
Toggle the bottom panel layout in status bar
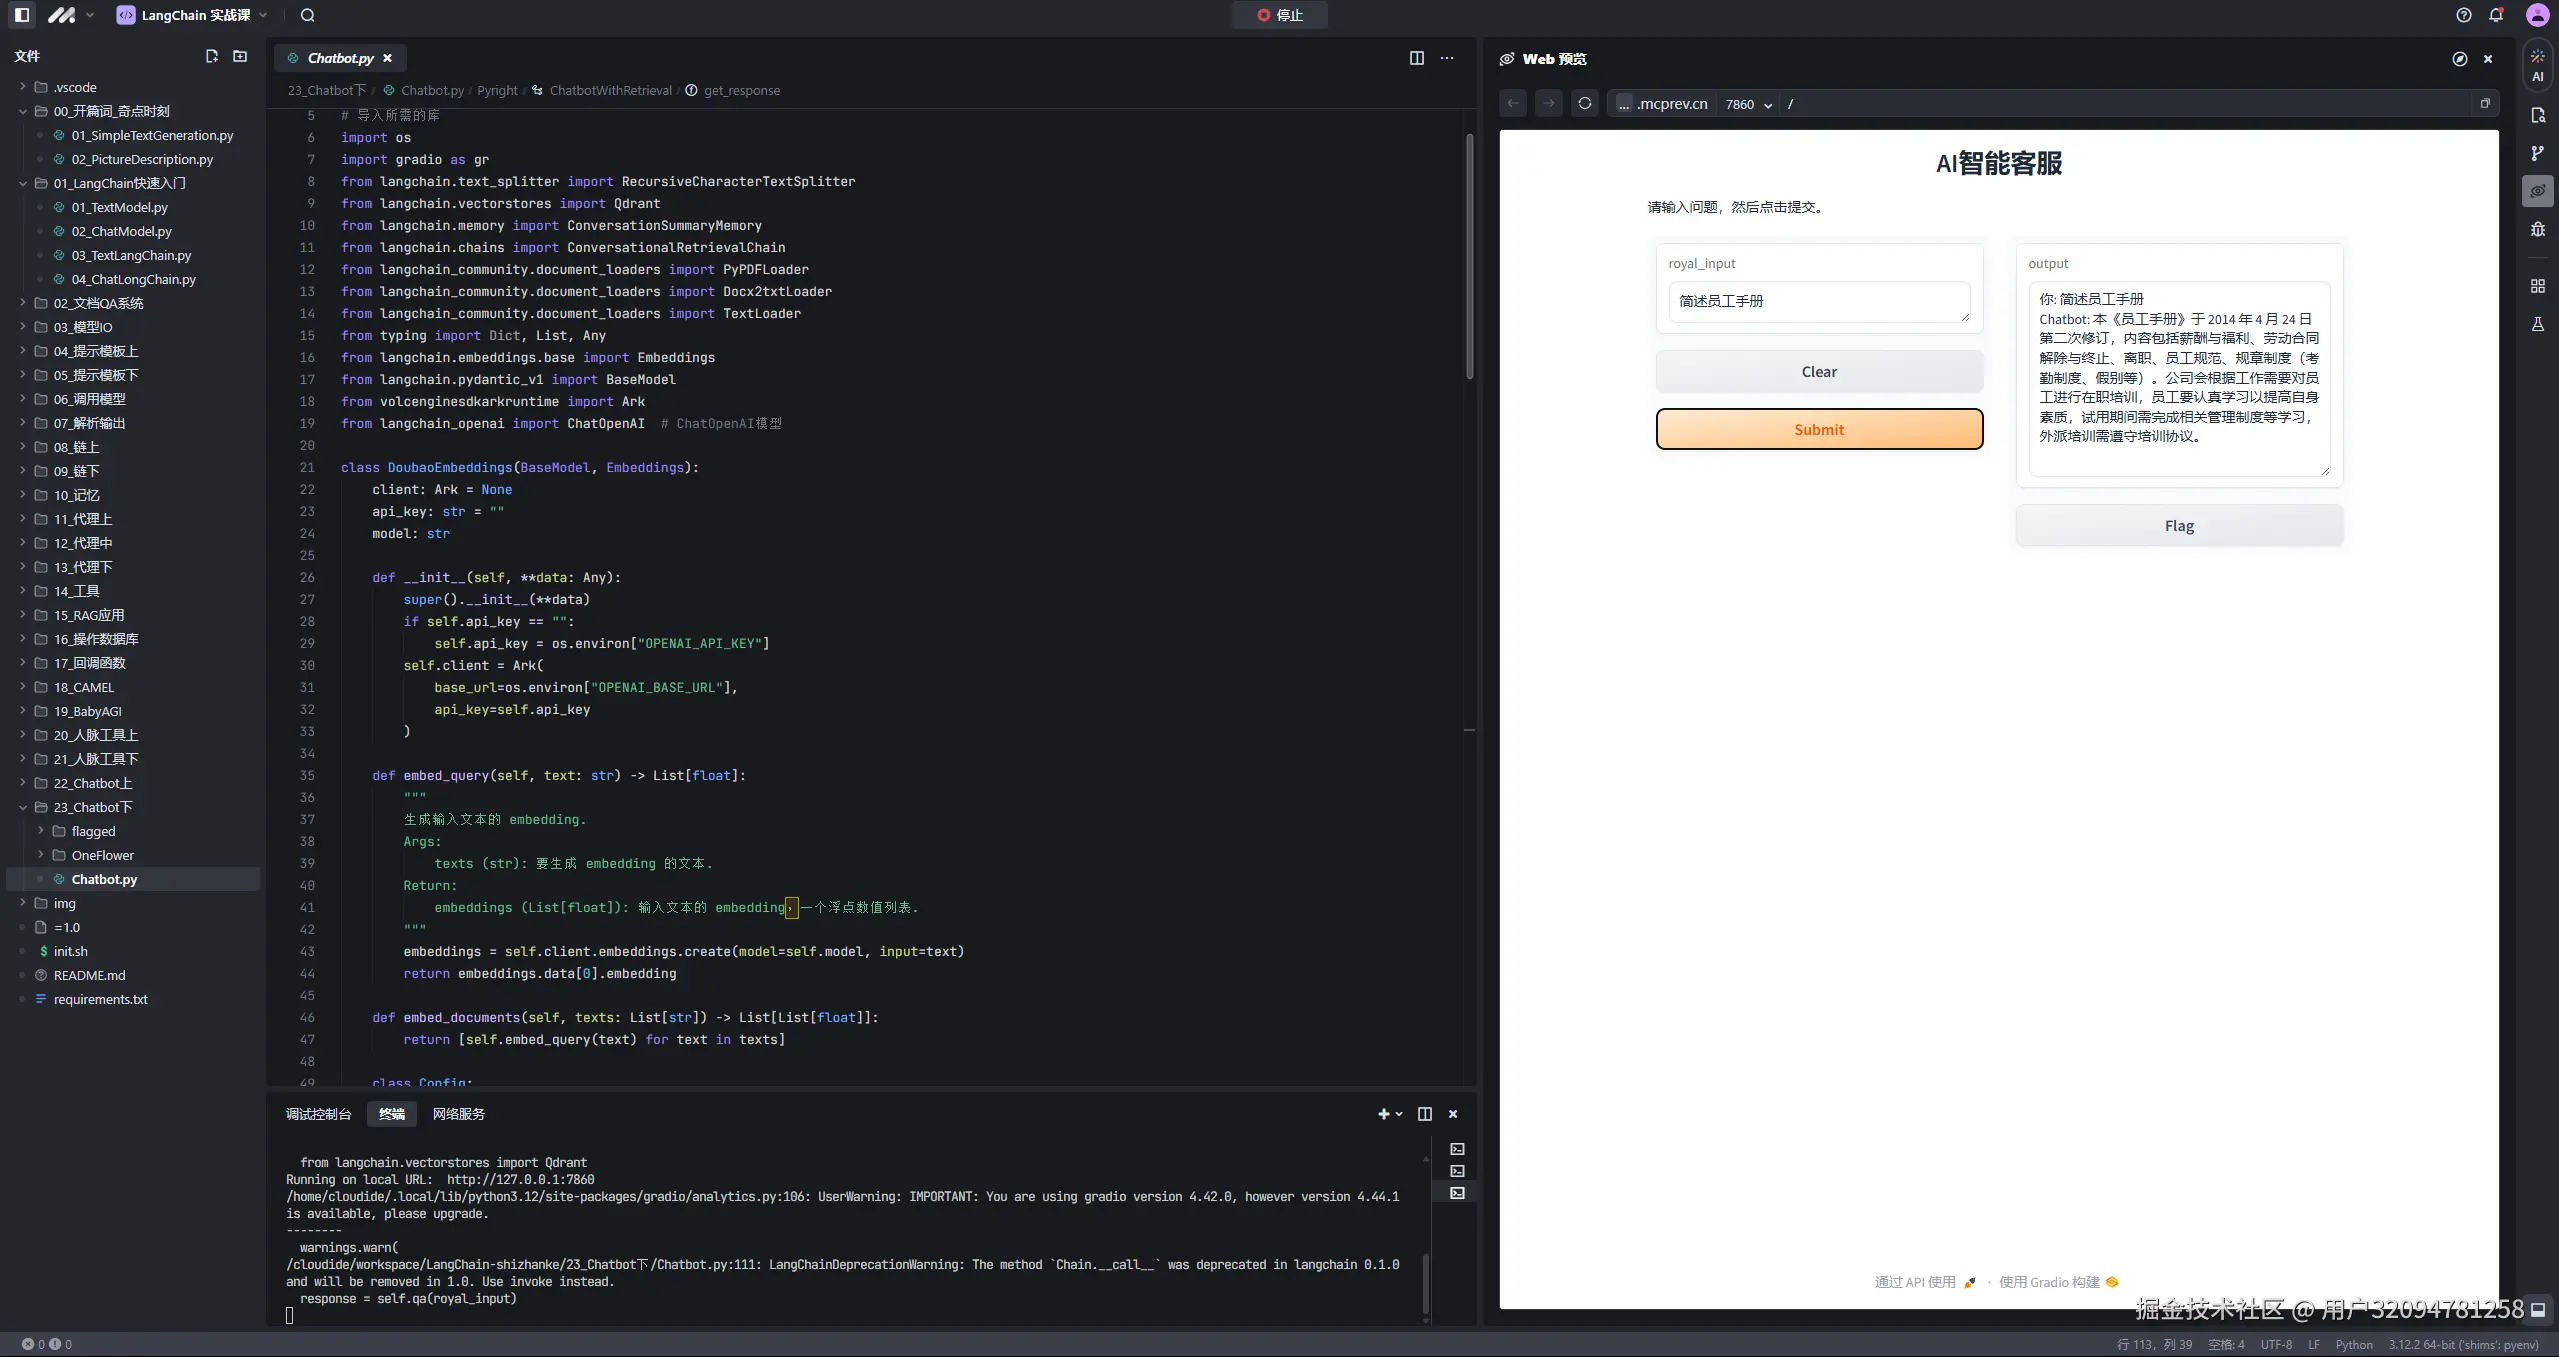2537,1309
